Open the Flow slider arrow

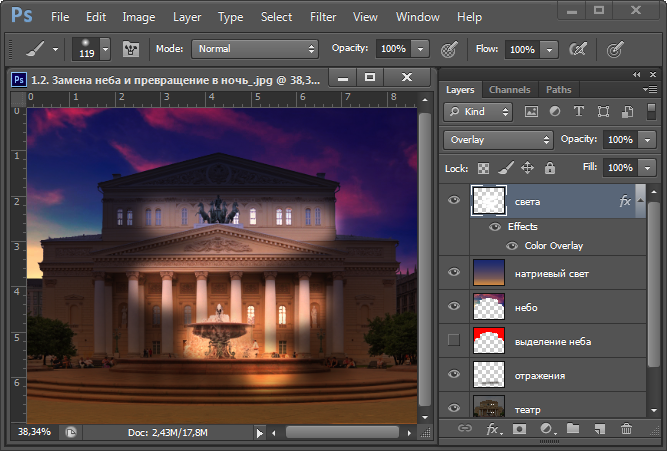pyautogui.click(x=549, y=49)
